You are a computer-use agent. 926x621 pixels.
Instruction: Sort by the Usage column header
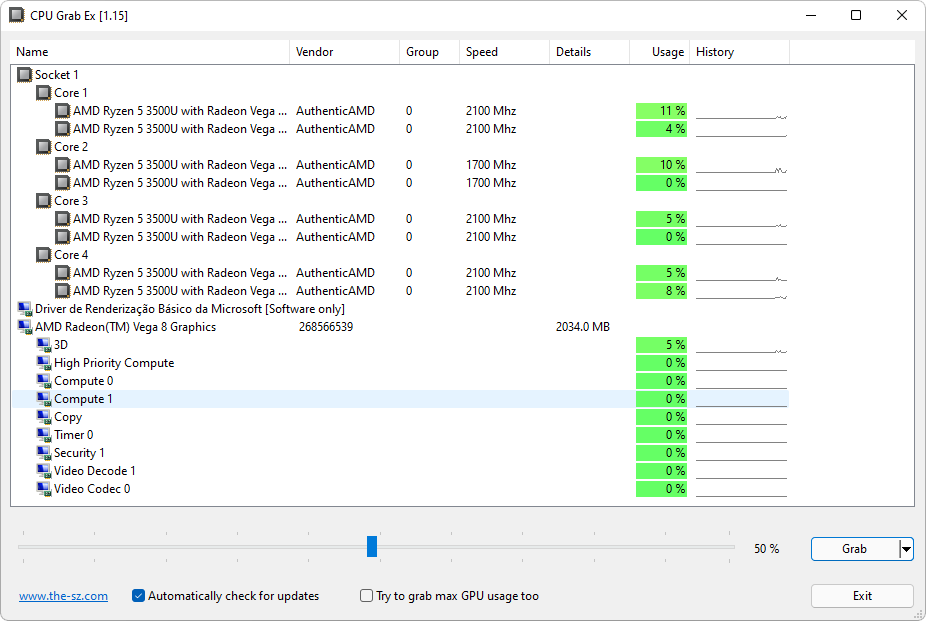[660, 52]
